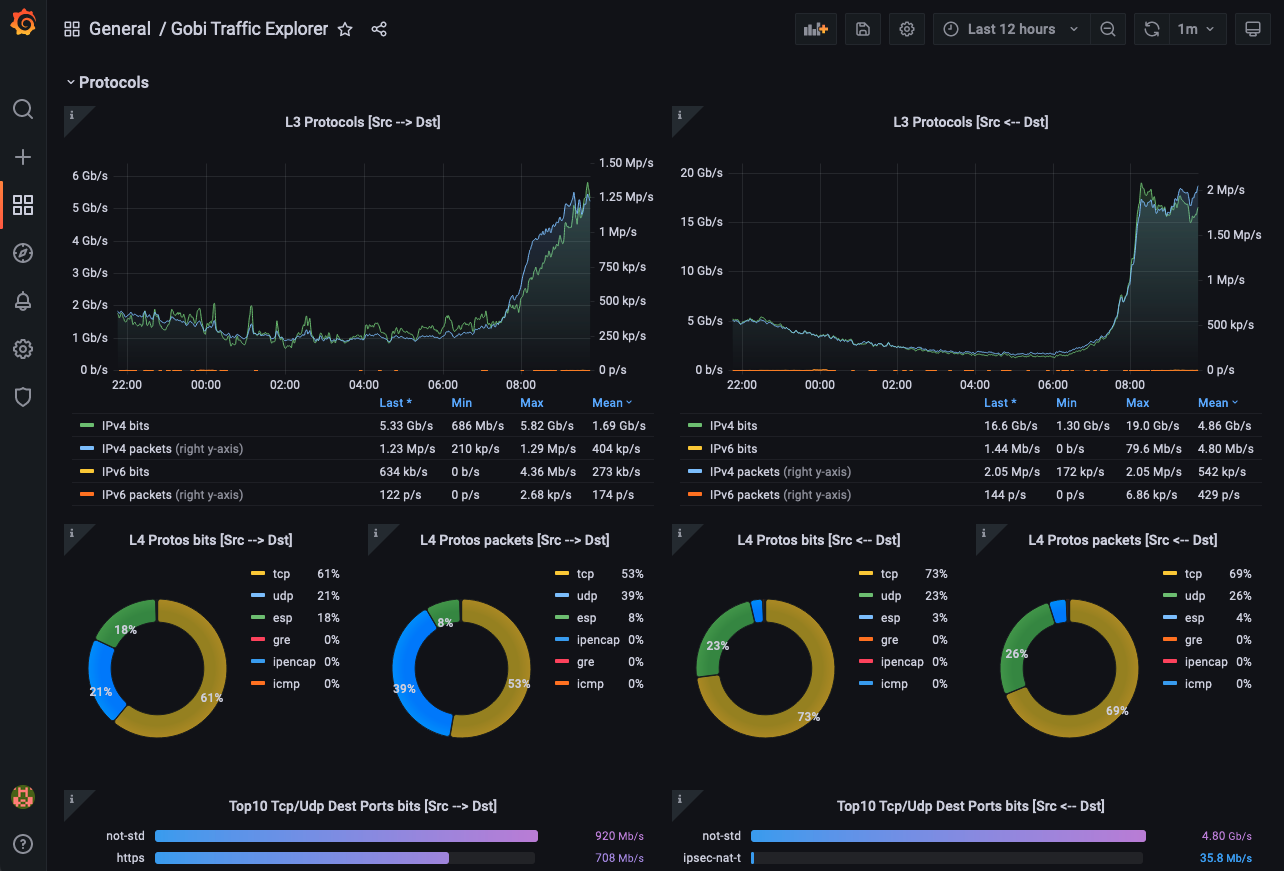Click the dashboard grid icon beside General
This screenshot has width=1284, height=871.
tap(72, 29)
